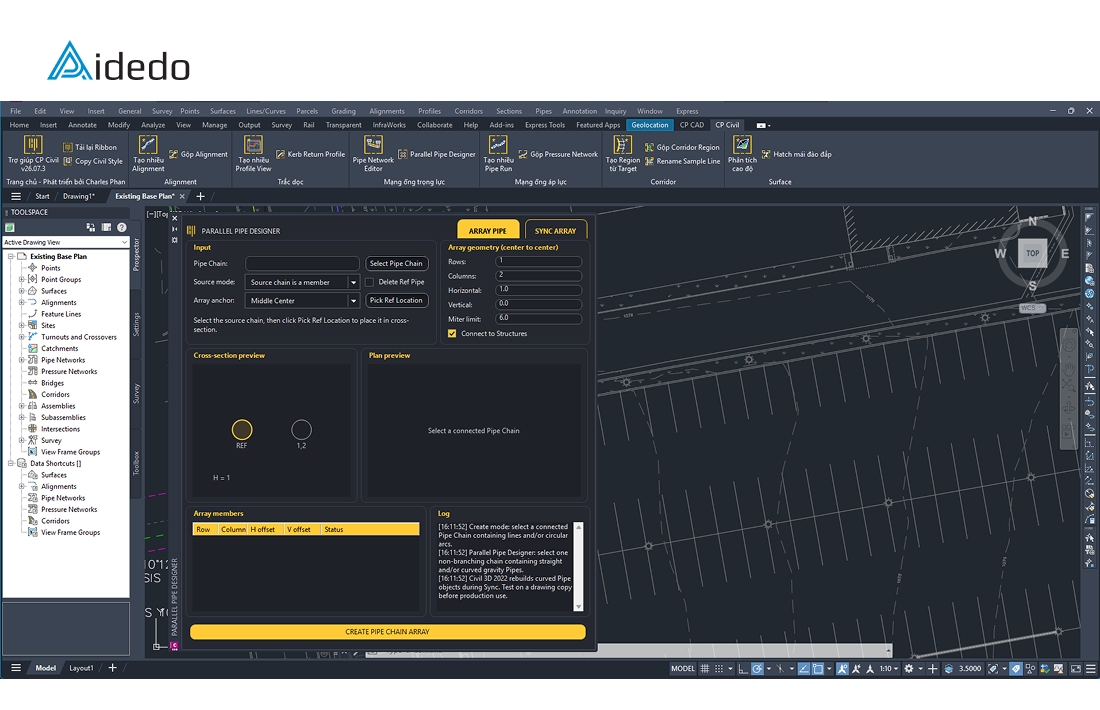The image size is (1100, 710).
Task: Click the Columns value field
Action: (x=538, y=276)
